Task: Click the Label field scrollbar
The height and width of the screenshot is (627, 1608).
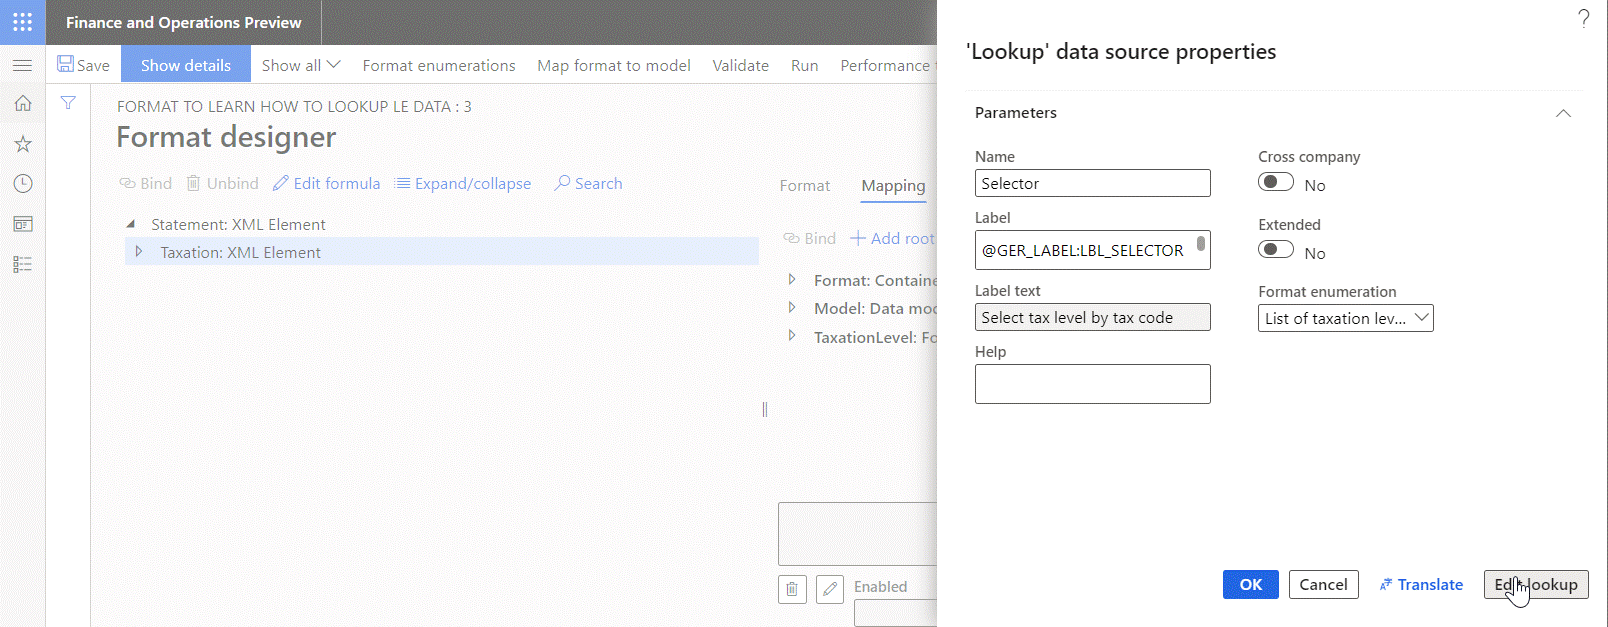Action: coord(1201,243)
